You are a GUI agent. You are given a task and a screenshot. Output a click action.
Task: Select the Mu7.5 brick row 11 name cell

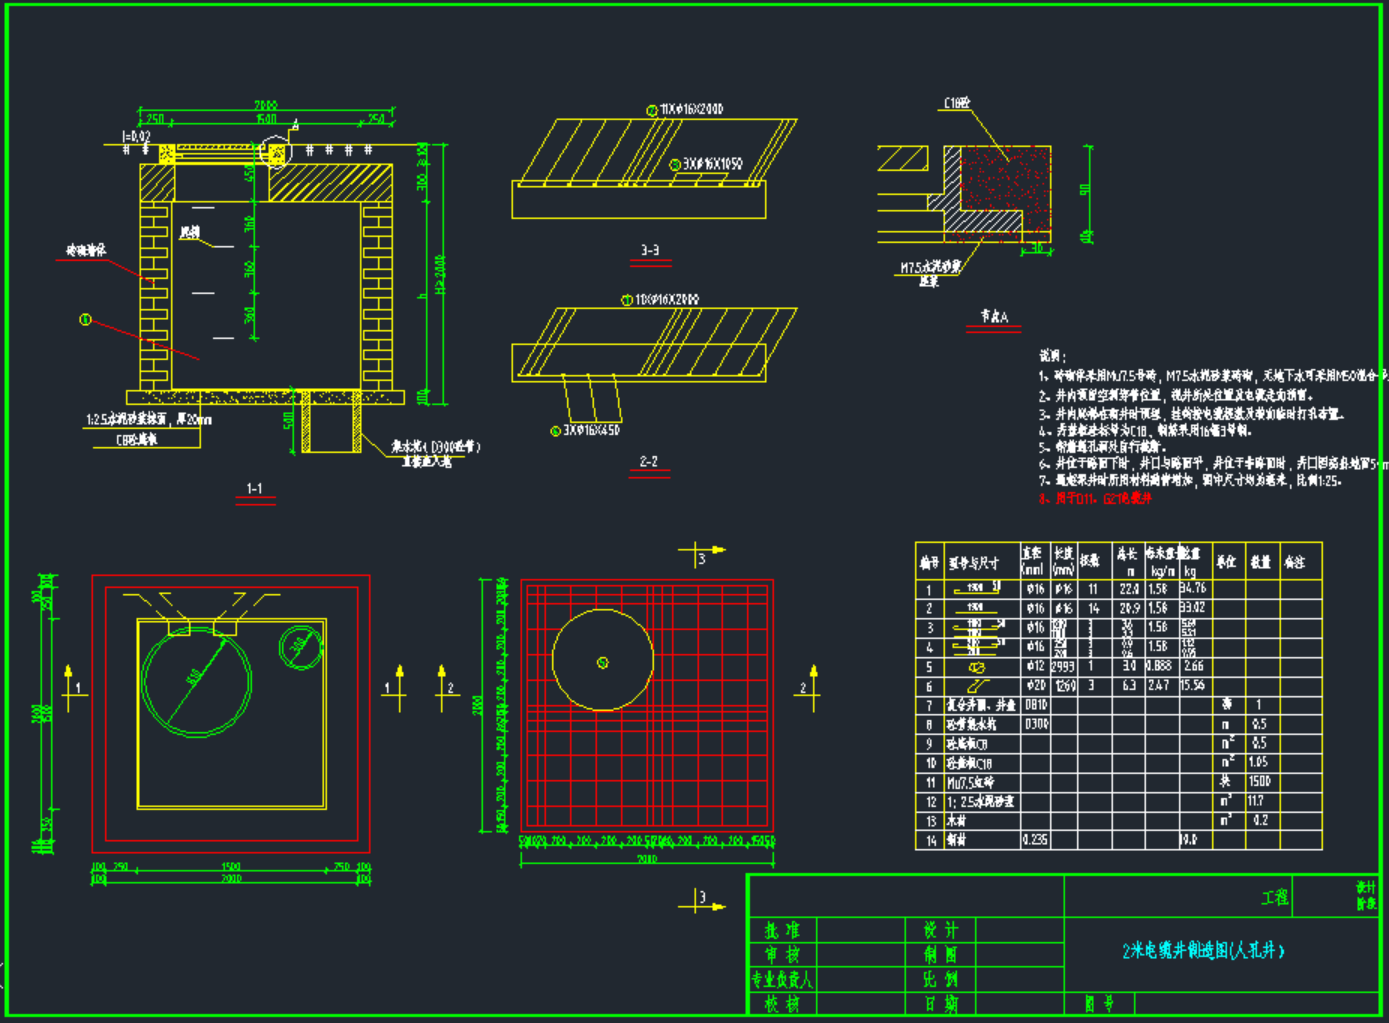click(x=971, y=782)
